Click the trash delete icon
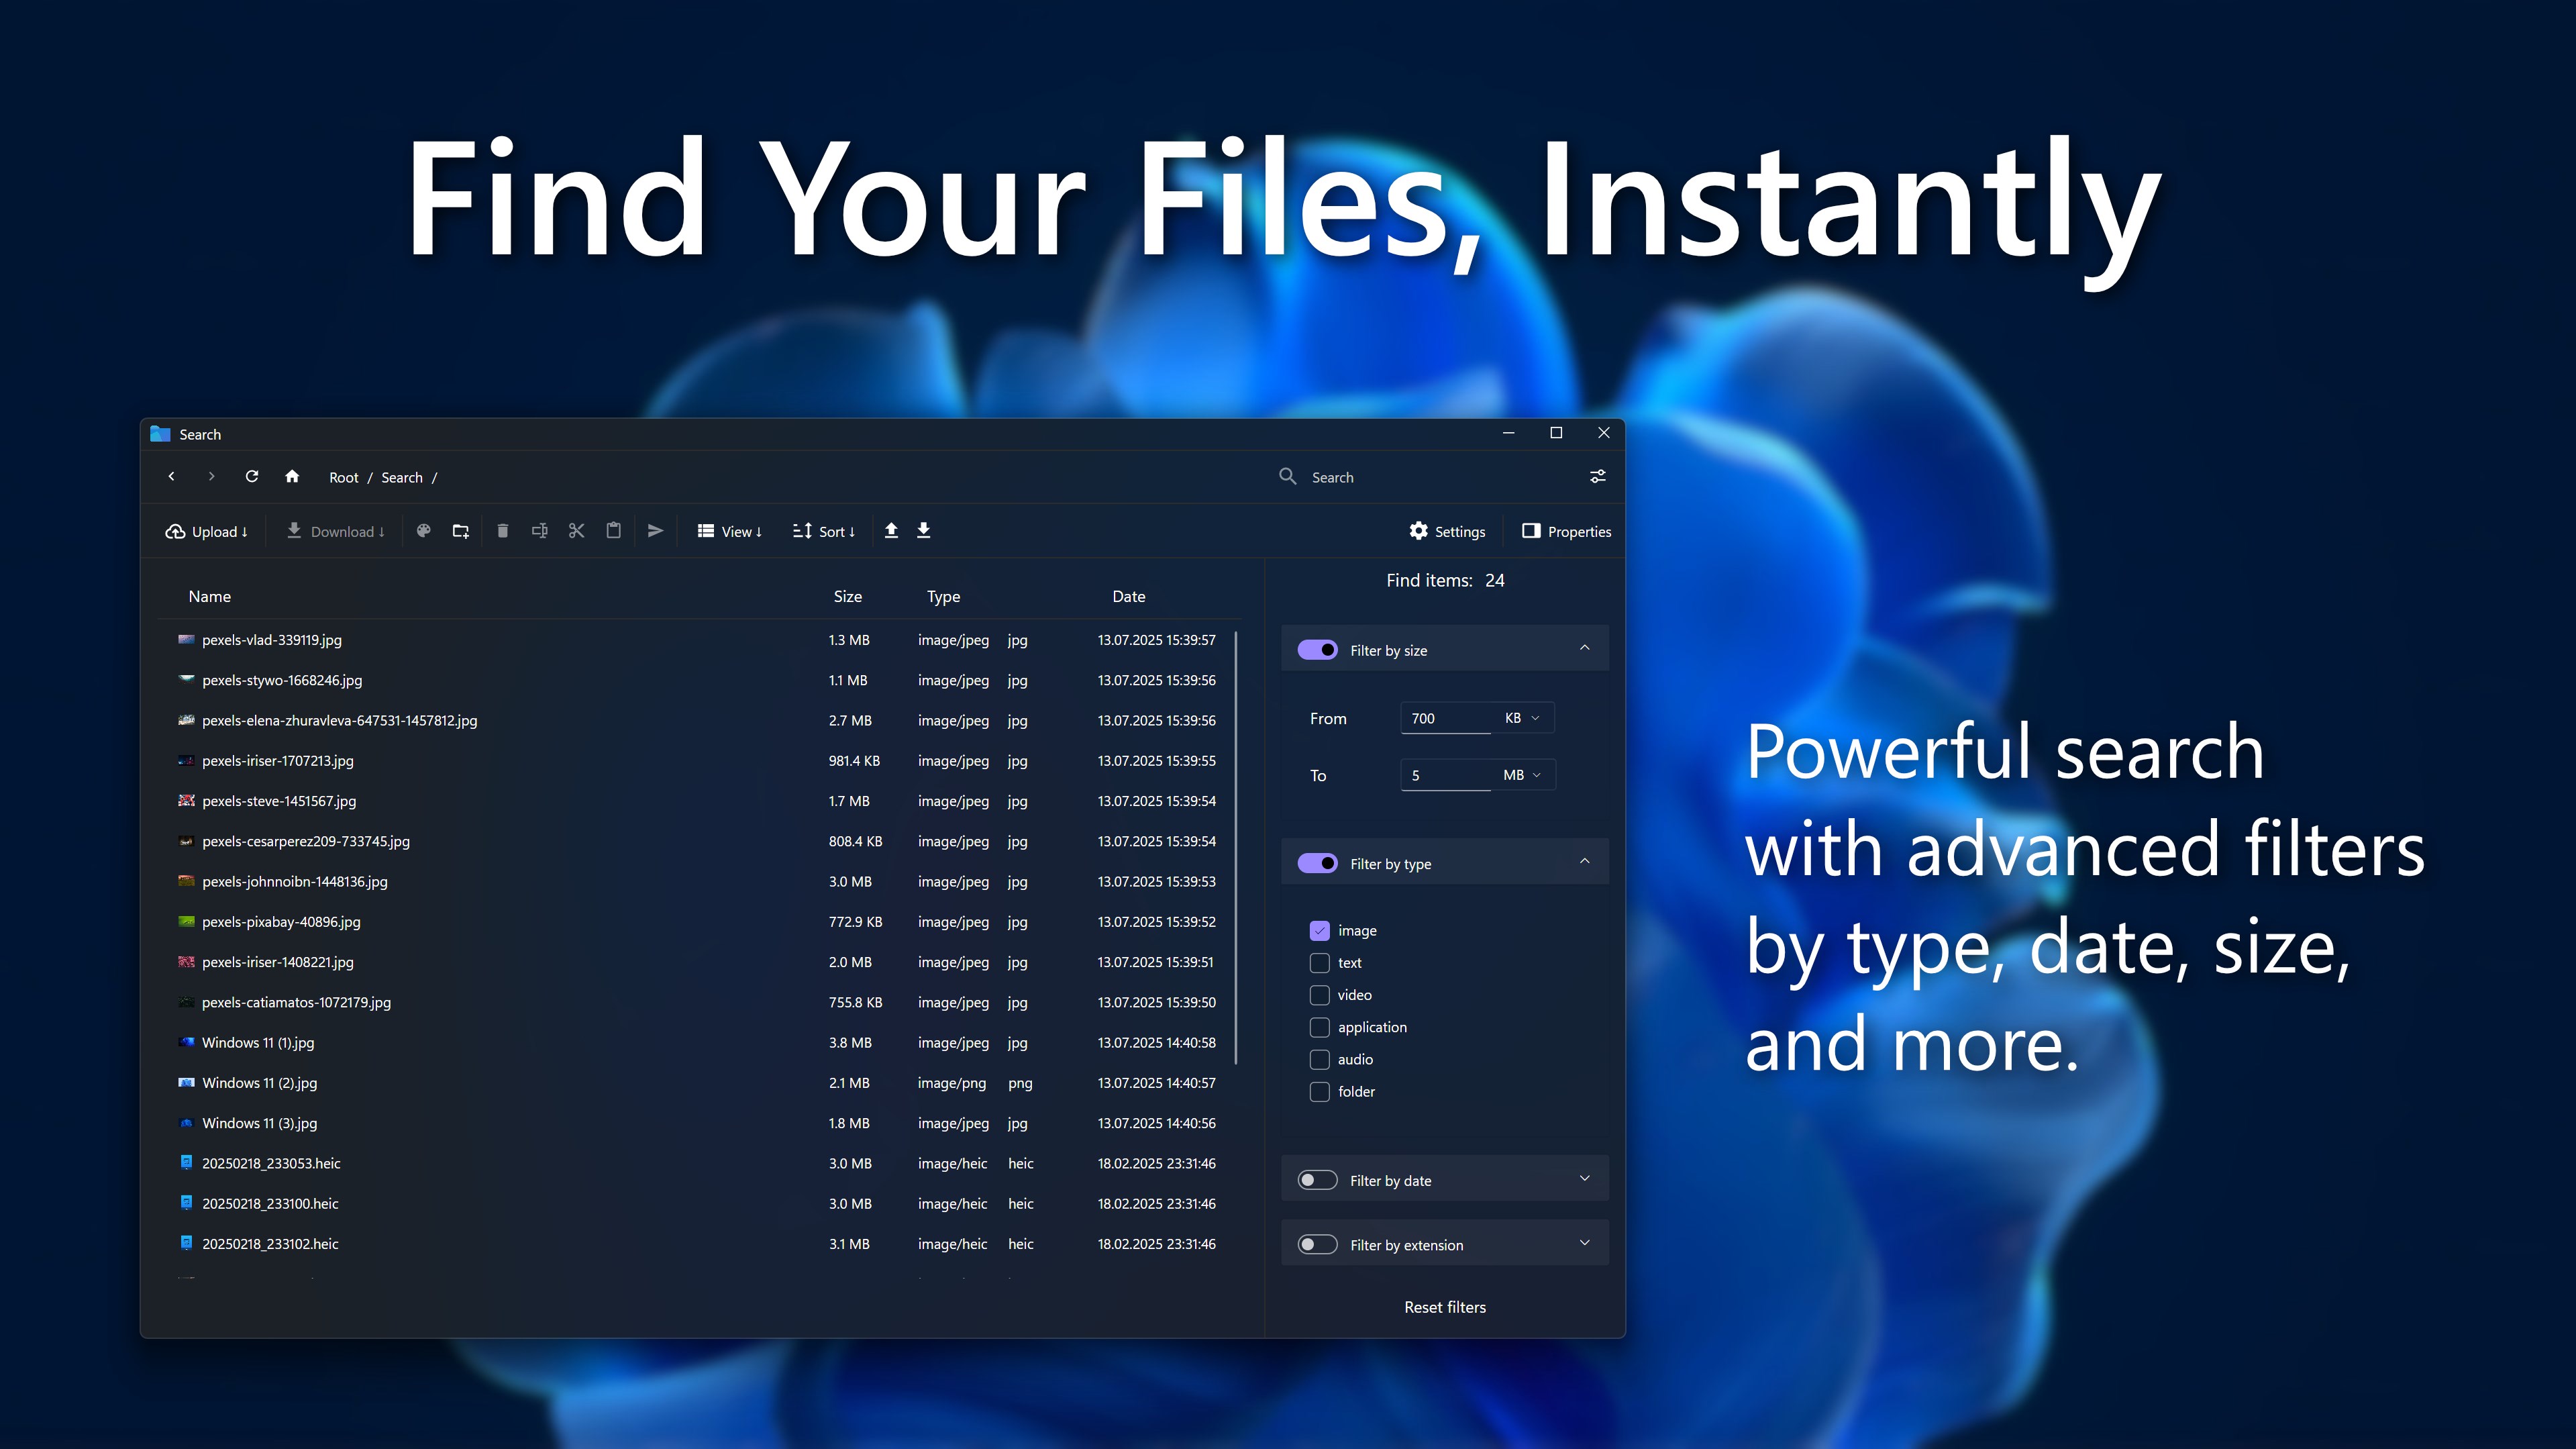 click(x=503, y=531)
